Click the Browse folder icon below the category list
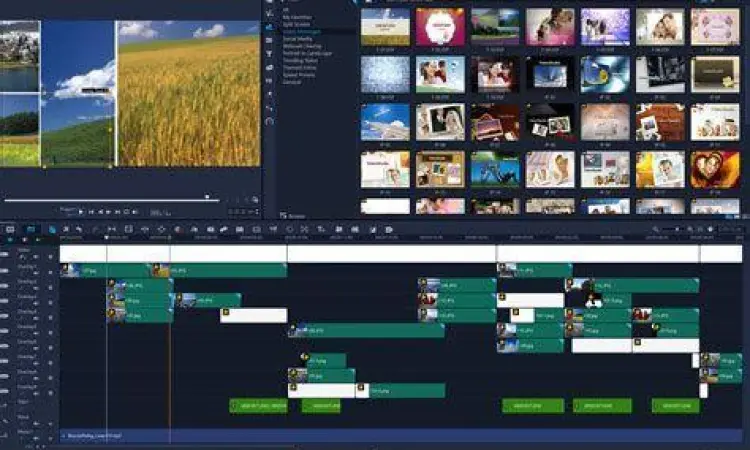 point(283,216)
